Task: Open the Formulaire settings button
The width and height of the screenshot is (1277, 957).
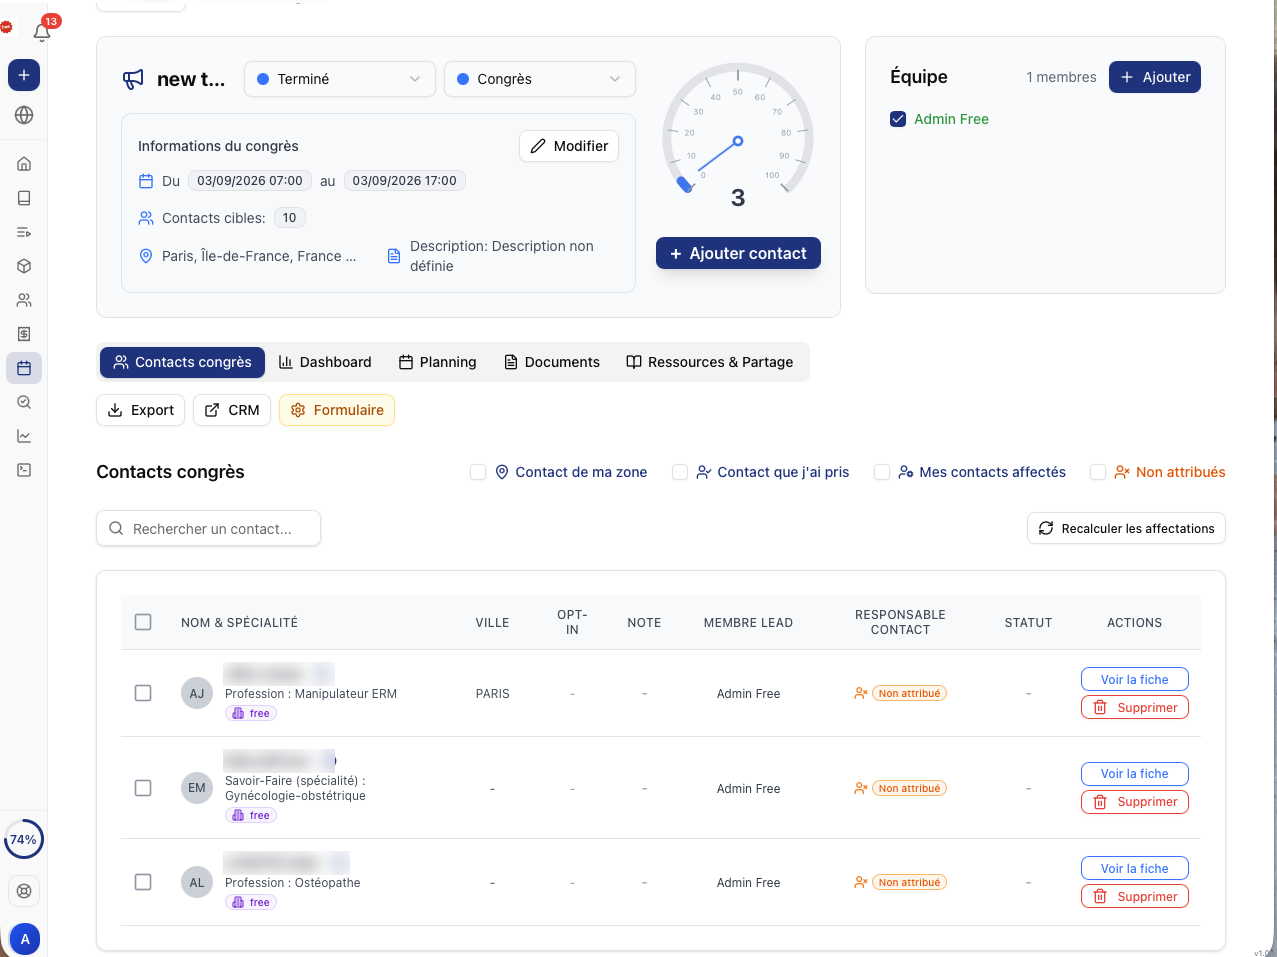Action: tap(337, 410)
